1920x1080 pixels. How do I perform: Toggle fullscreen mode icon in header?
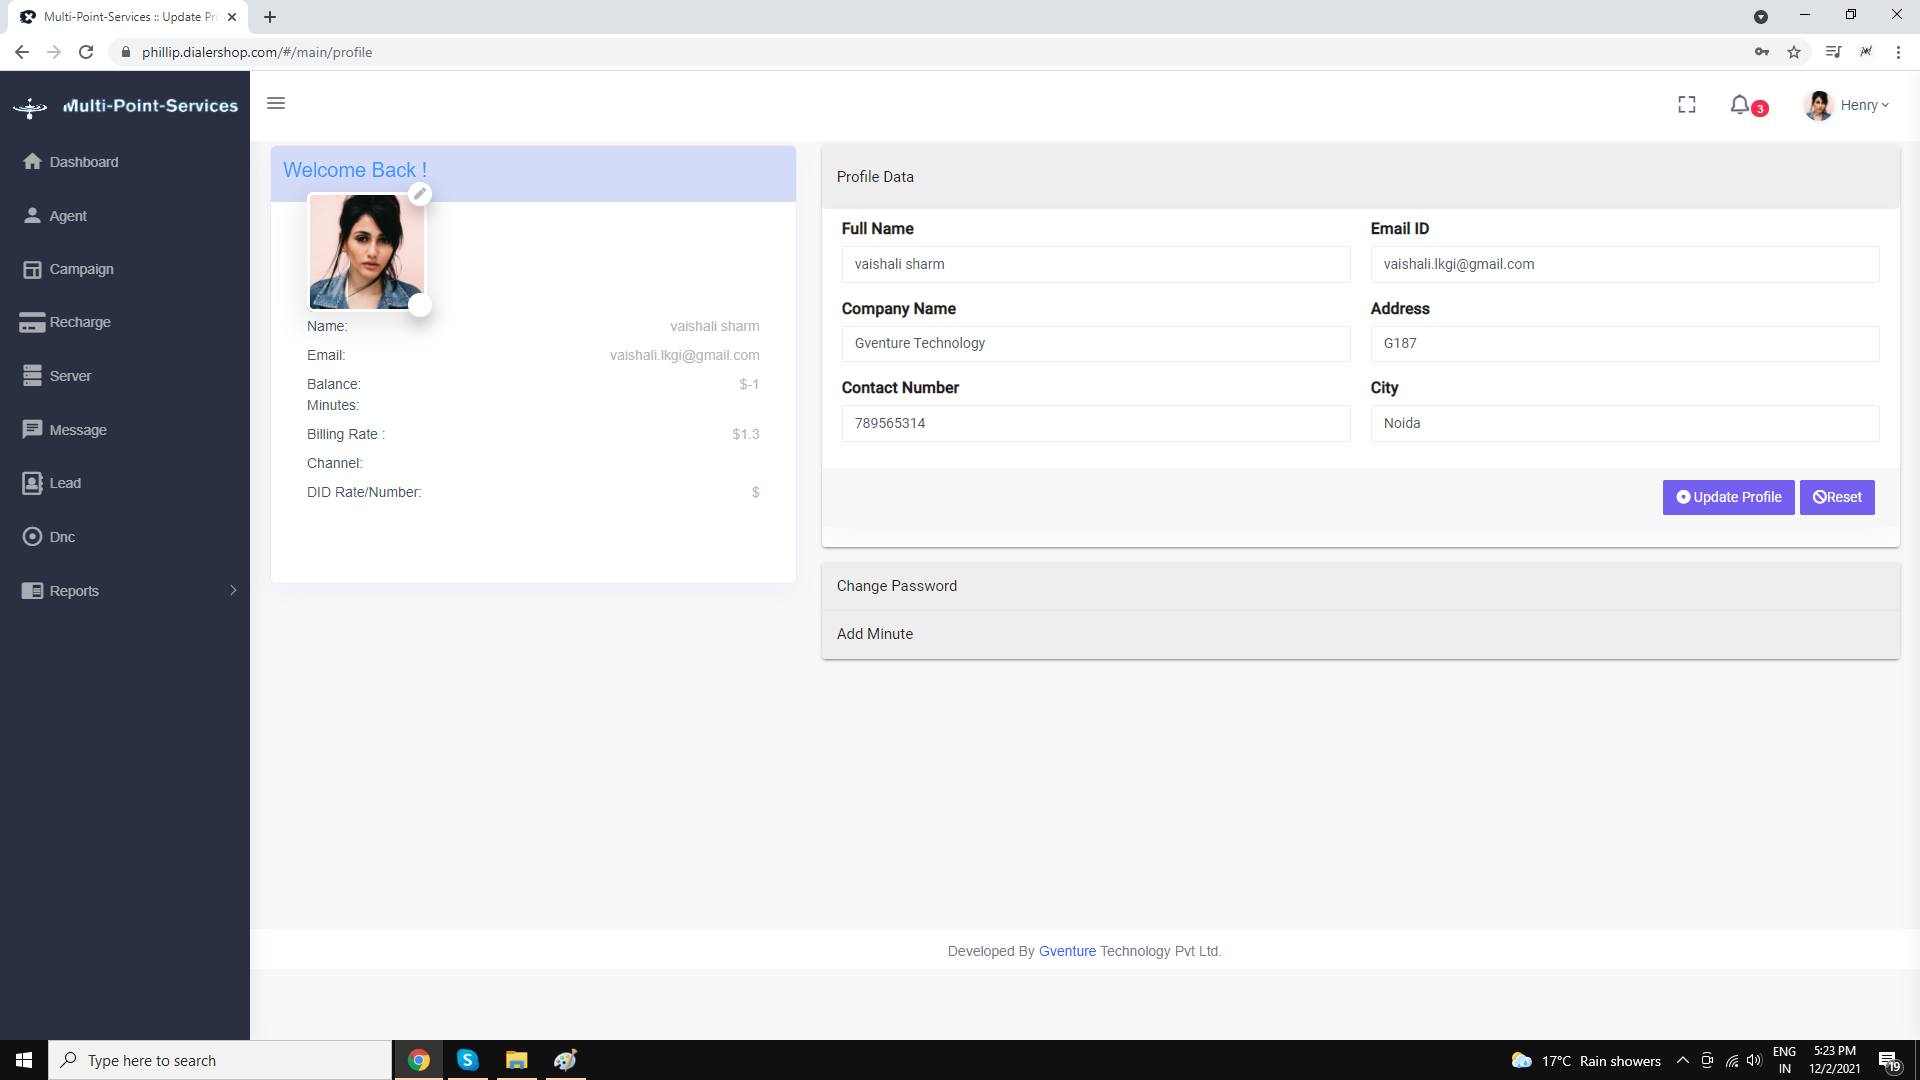[1686, 104]
